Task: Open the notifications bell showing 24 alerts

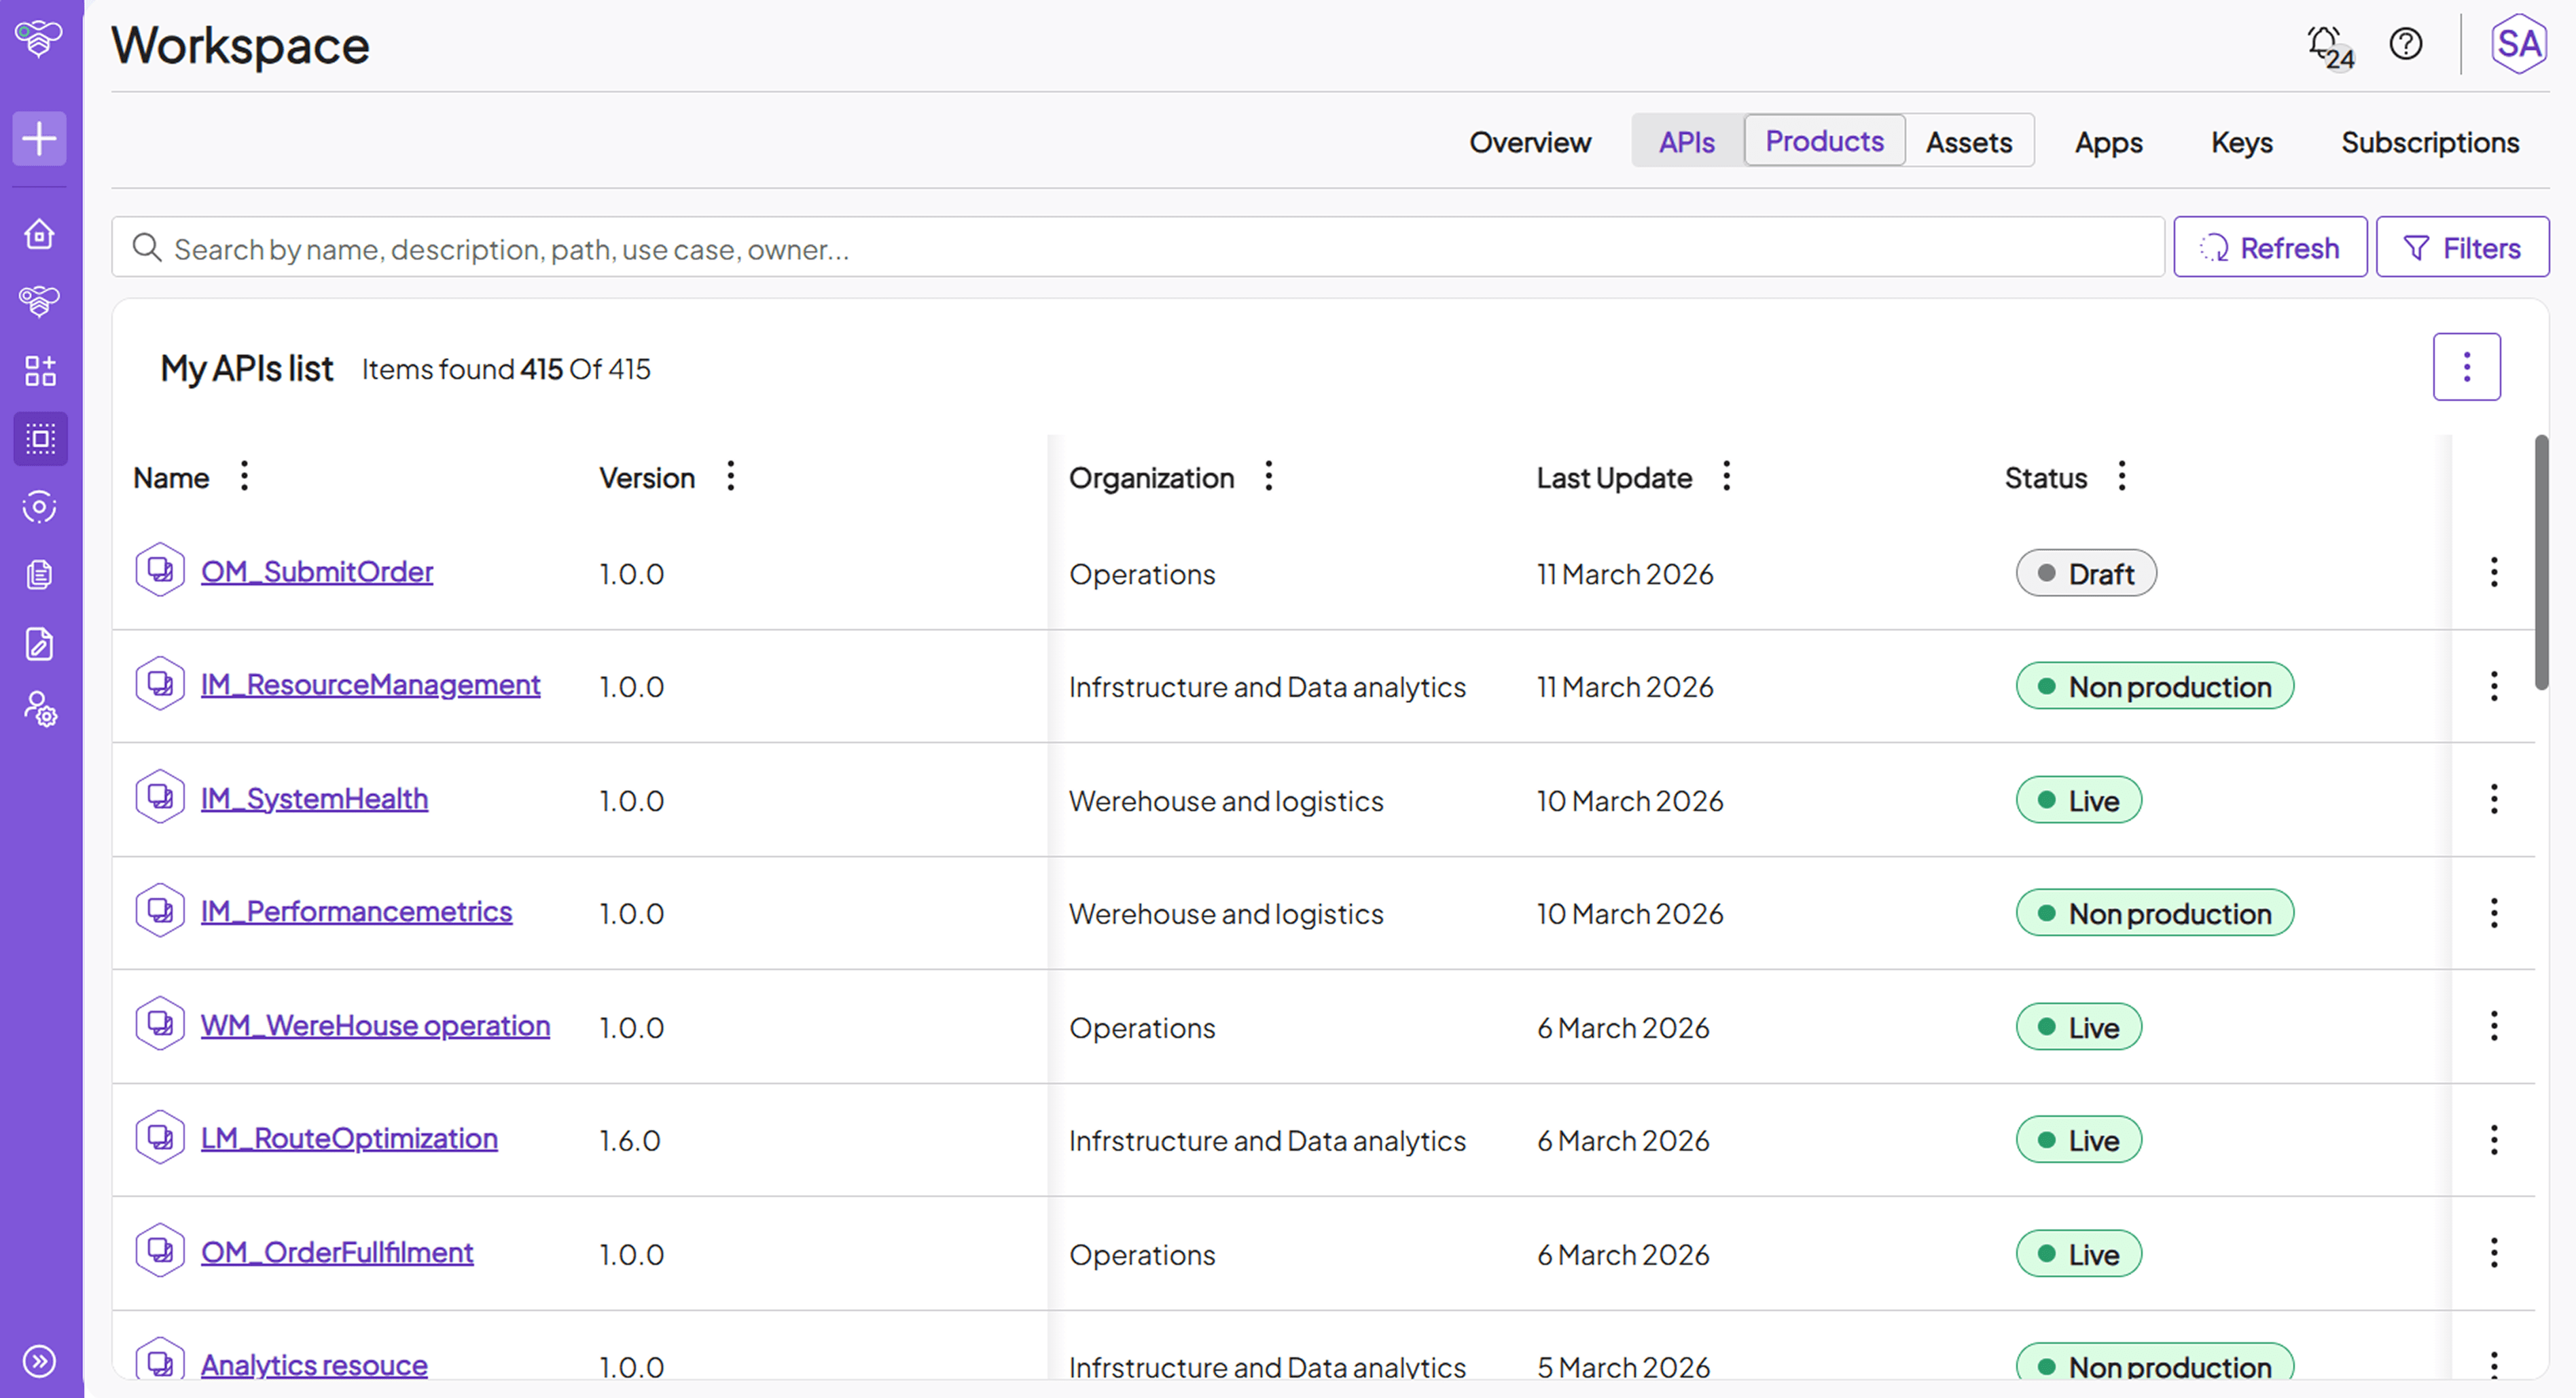Action: 2324,44
